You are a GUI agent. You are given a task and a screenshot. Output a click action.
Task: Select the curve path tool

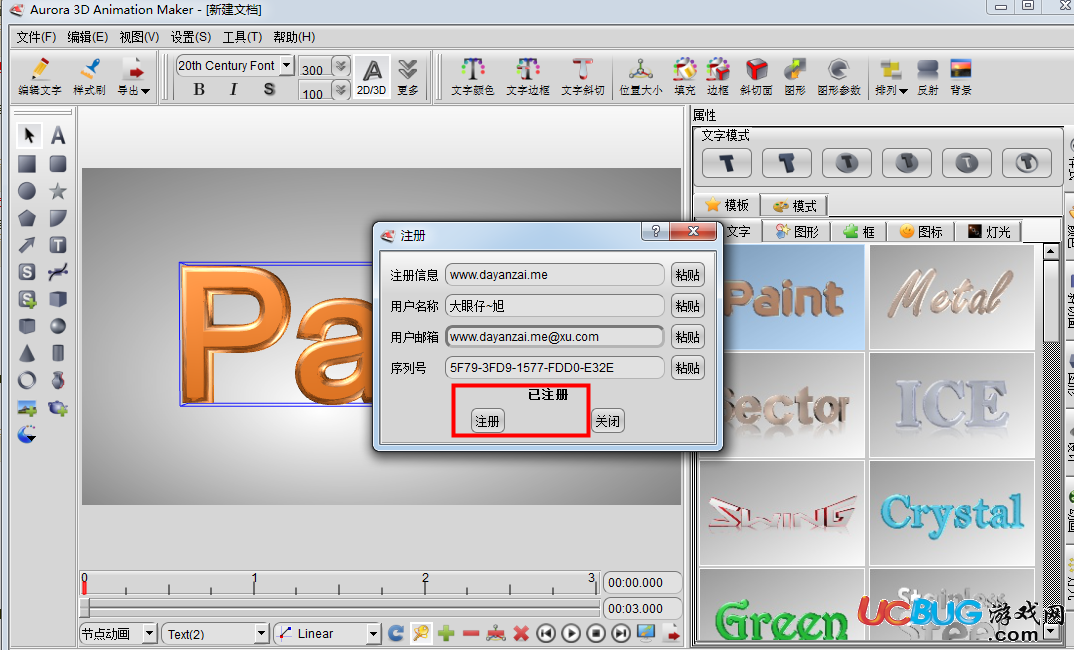[x=58, y=272]
